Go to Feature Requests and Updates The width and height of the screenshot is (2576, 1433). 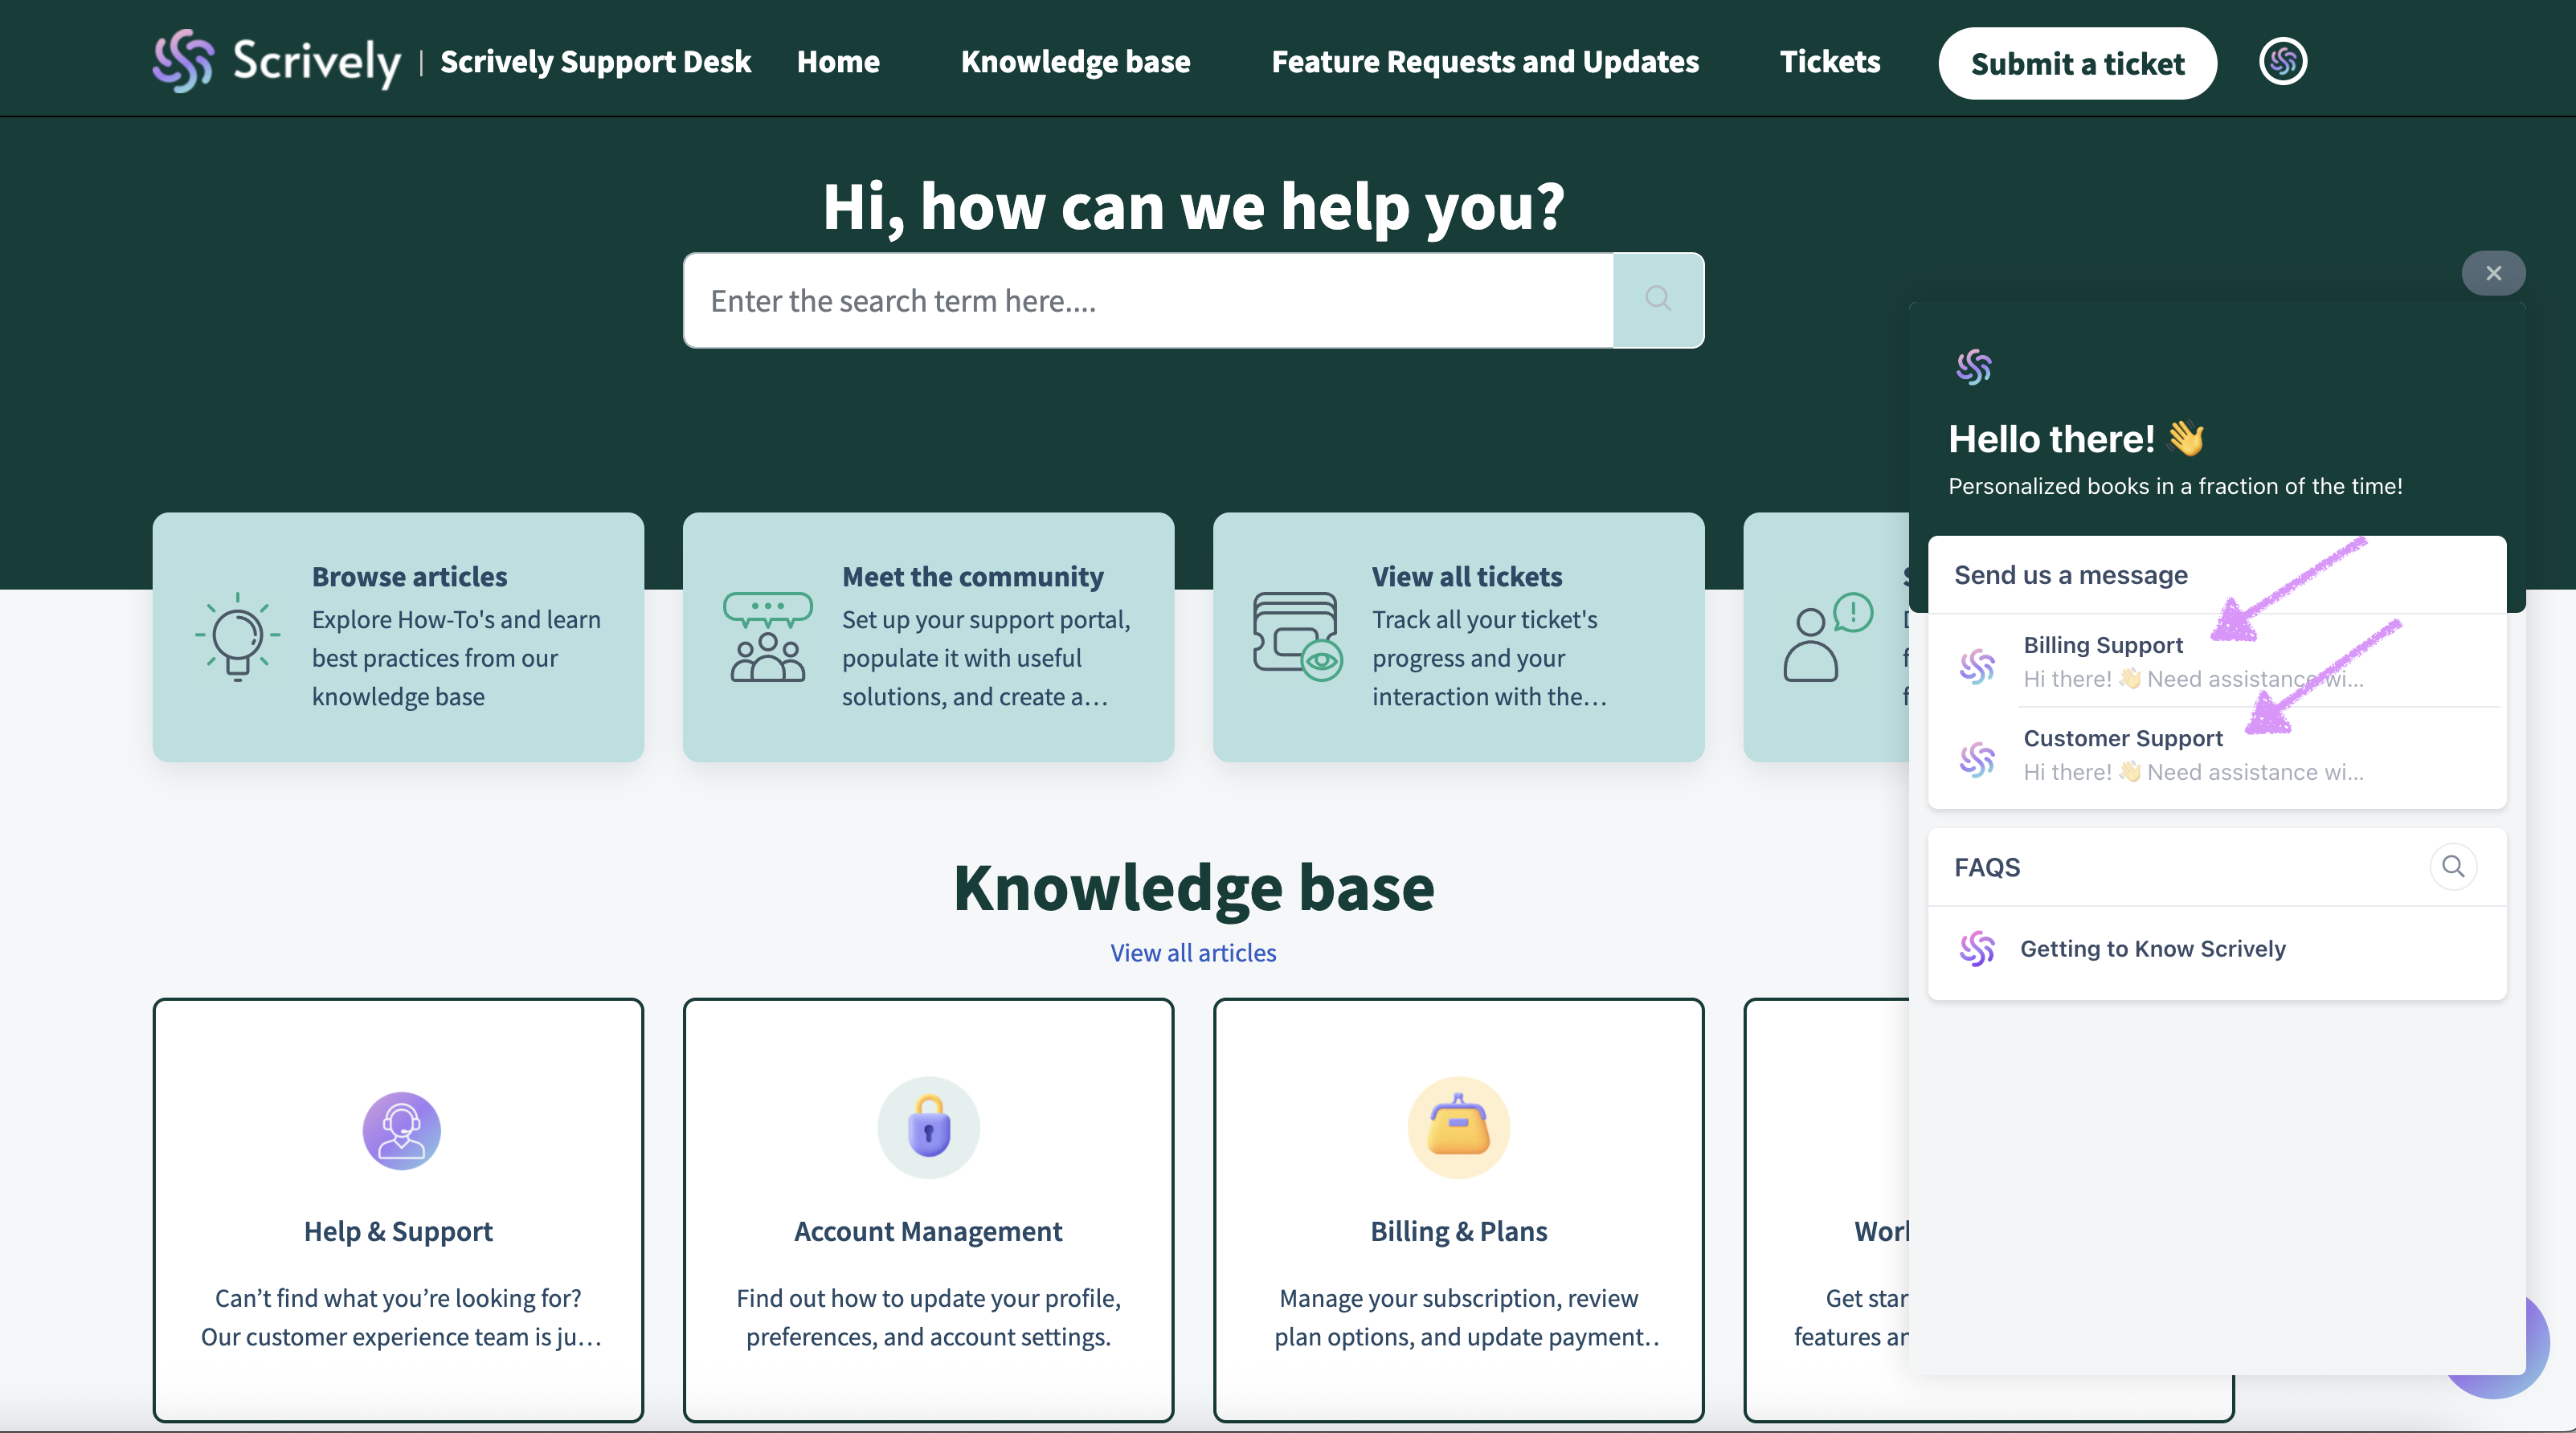click(x=1484, y=62)
